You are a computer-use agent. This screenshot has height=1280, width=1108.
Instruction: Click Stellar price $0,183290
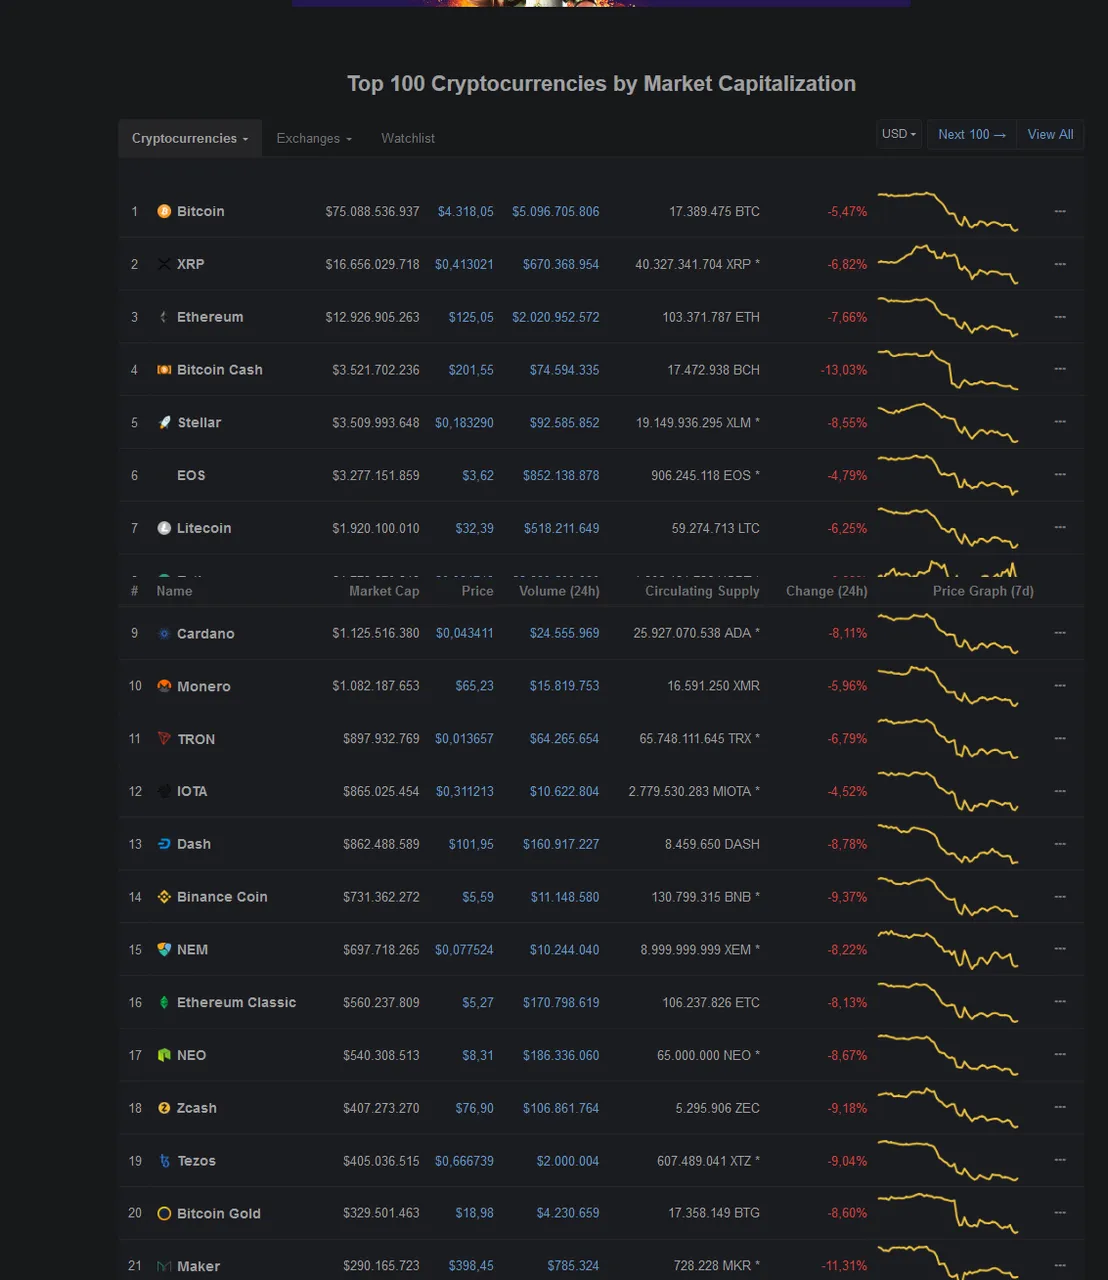click(464, 423)
